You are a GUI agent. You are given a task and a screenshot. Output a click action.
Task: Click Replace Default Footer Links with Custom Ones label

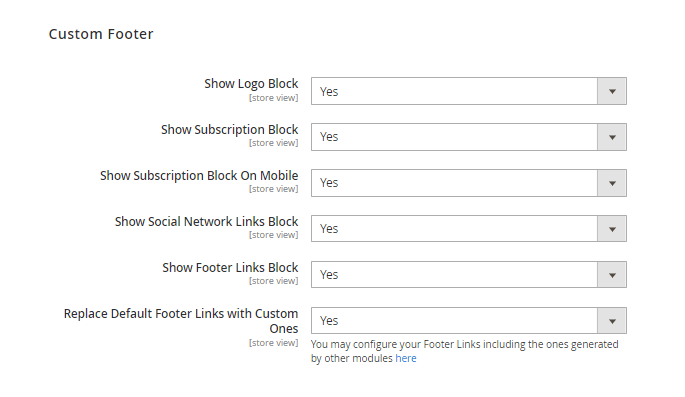[181, 321]
